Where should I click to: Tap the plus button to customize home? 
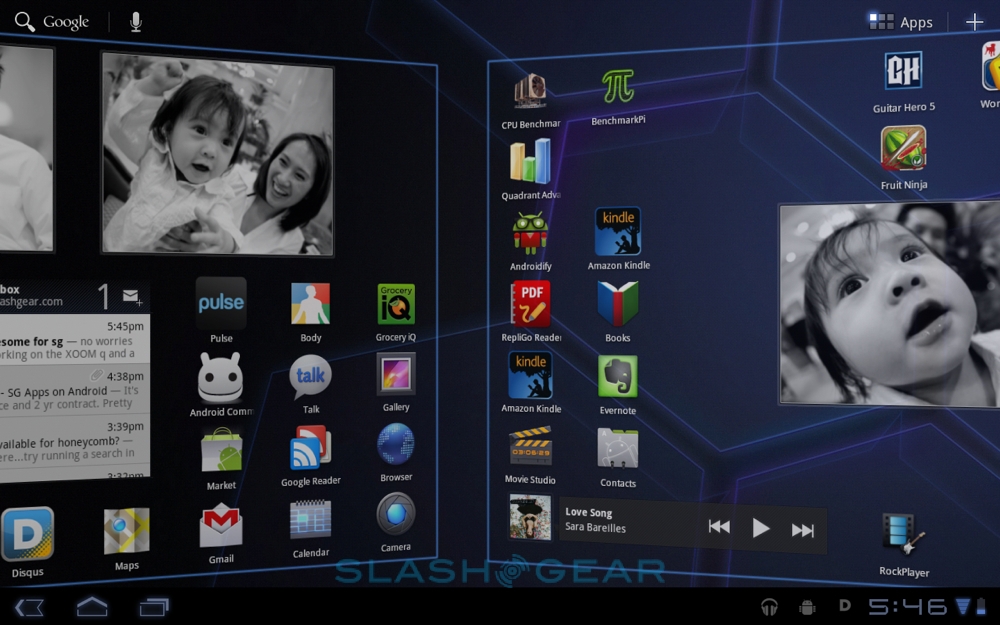click(x=974, y=22)
